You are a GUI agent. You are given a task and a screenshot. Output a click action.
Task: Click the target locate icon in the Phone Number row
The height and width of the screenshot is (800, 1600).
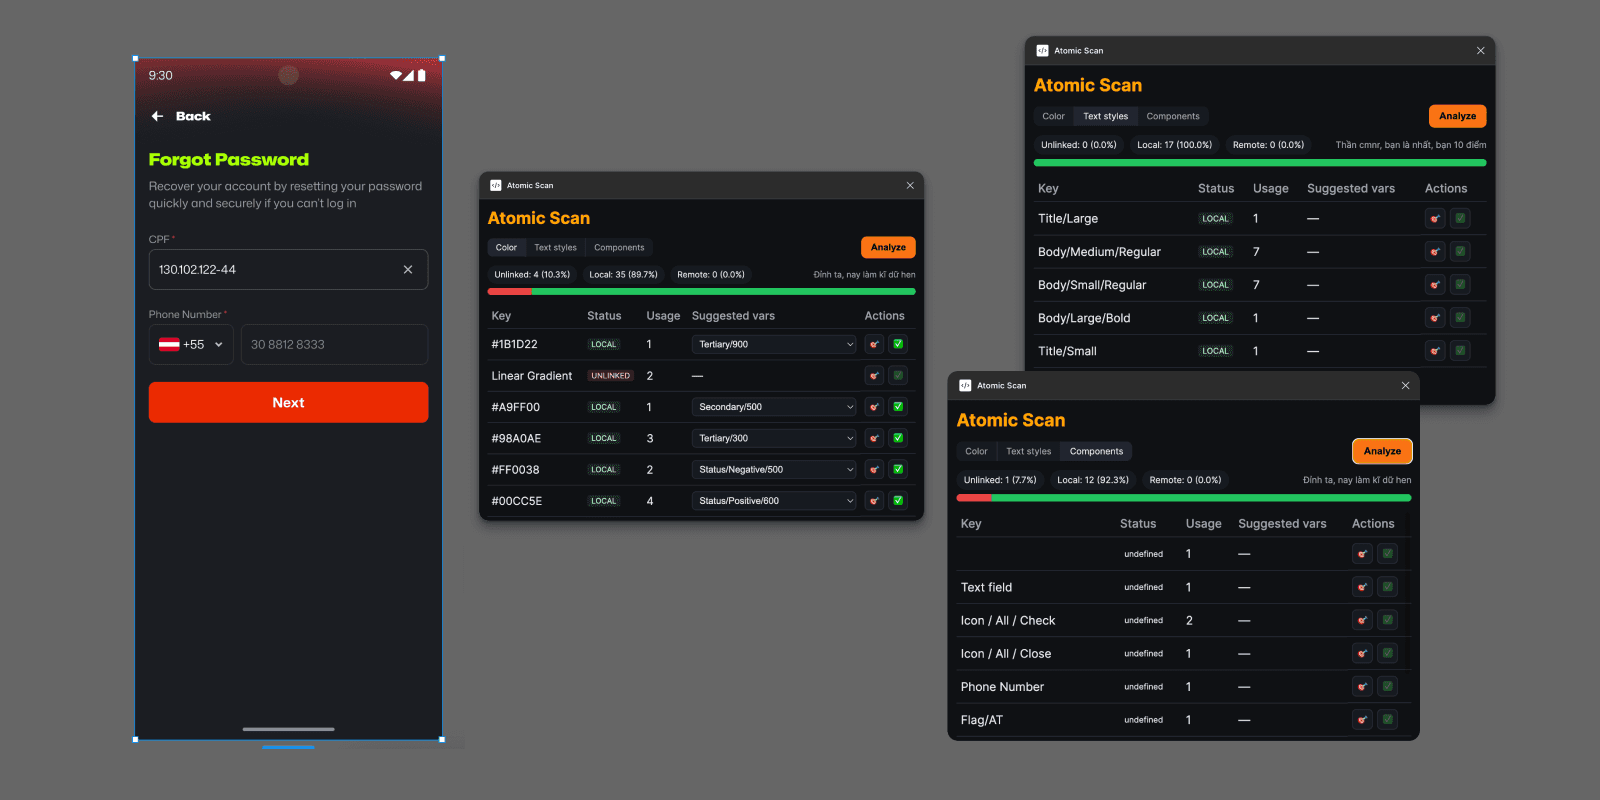click(x=1362, y=687)
